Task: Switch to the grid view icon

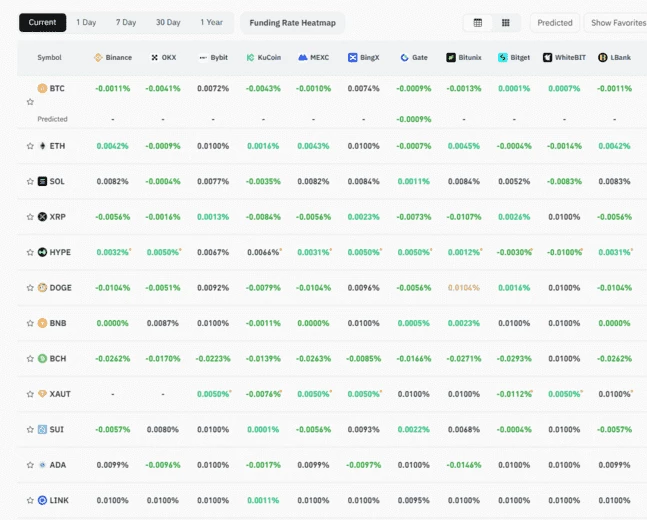Action: click(506, 22)
